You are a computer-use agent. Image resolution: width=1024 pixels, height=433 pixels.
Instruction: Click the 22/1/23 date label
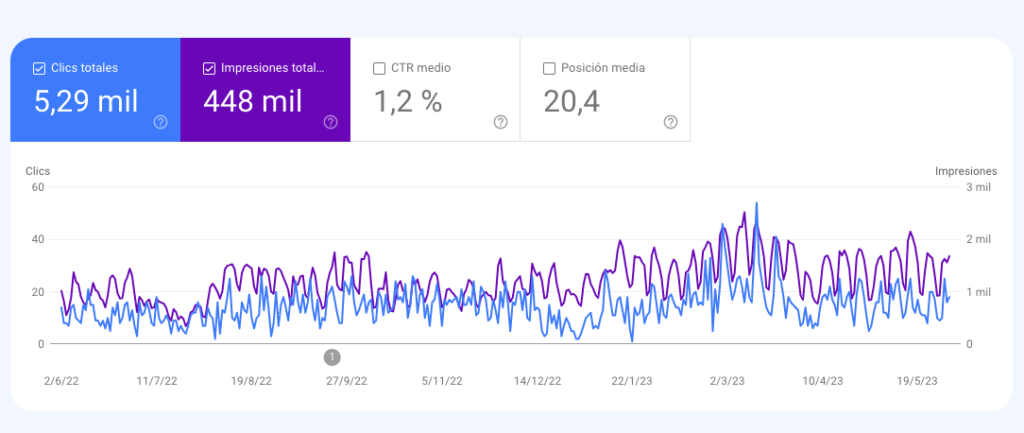[631, 381]
